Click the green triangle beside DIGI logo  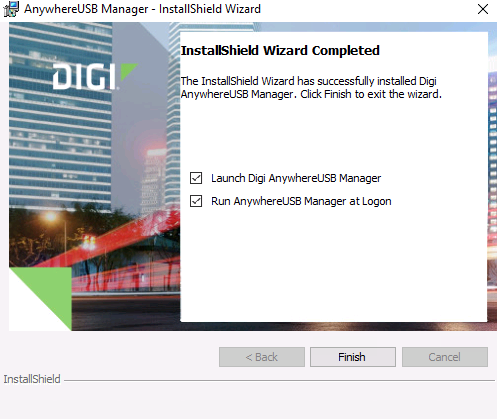coord(128,71)
